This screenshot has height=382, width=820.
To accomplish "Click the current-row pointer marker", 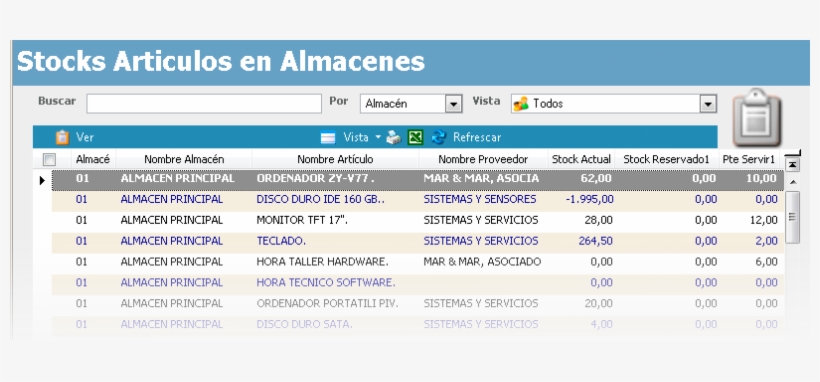I will click(x=42, y=181).
